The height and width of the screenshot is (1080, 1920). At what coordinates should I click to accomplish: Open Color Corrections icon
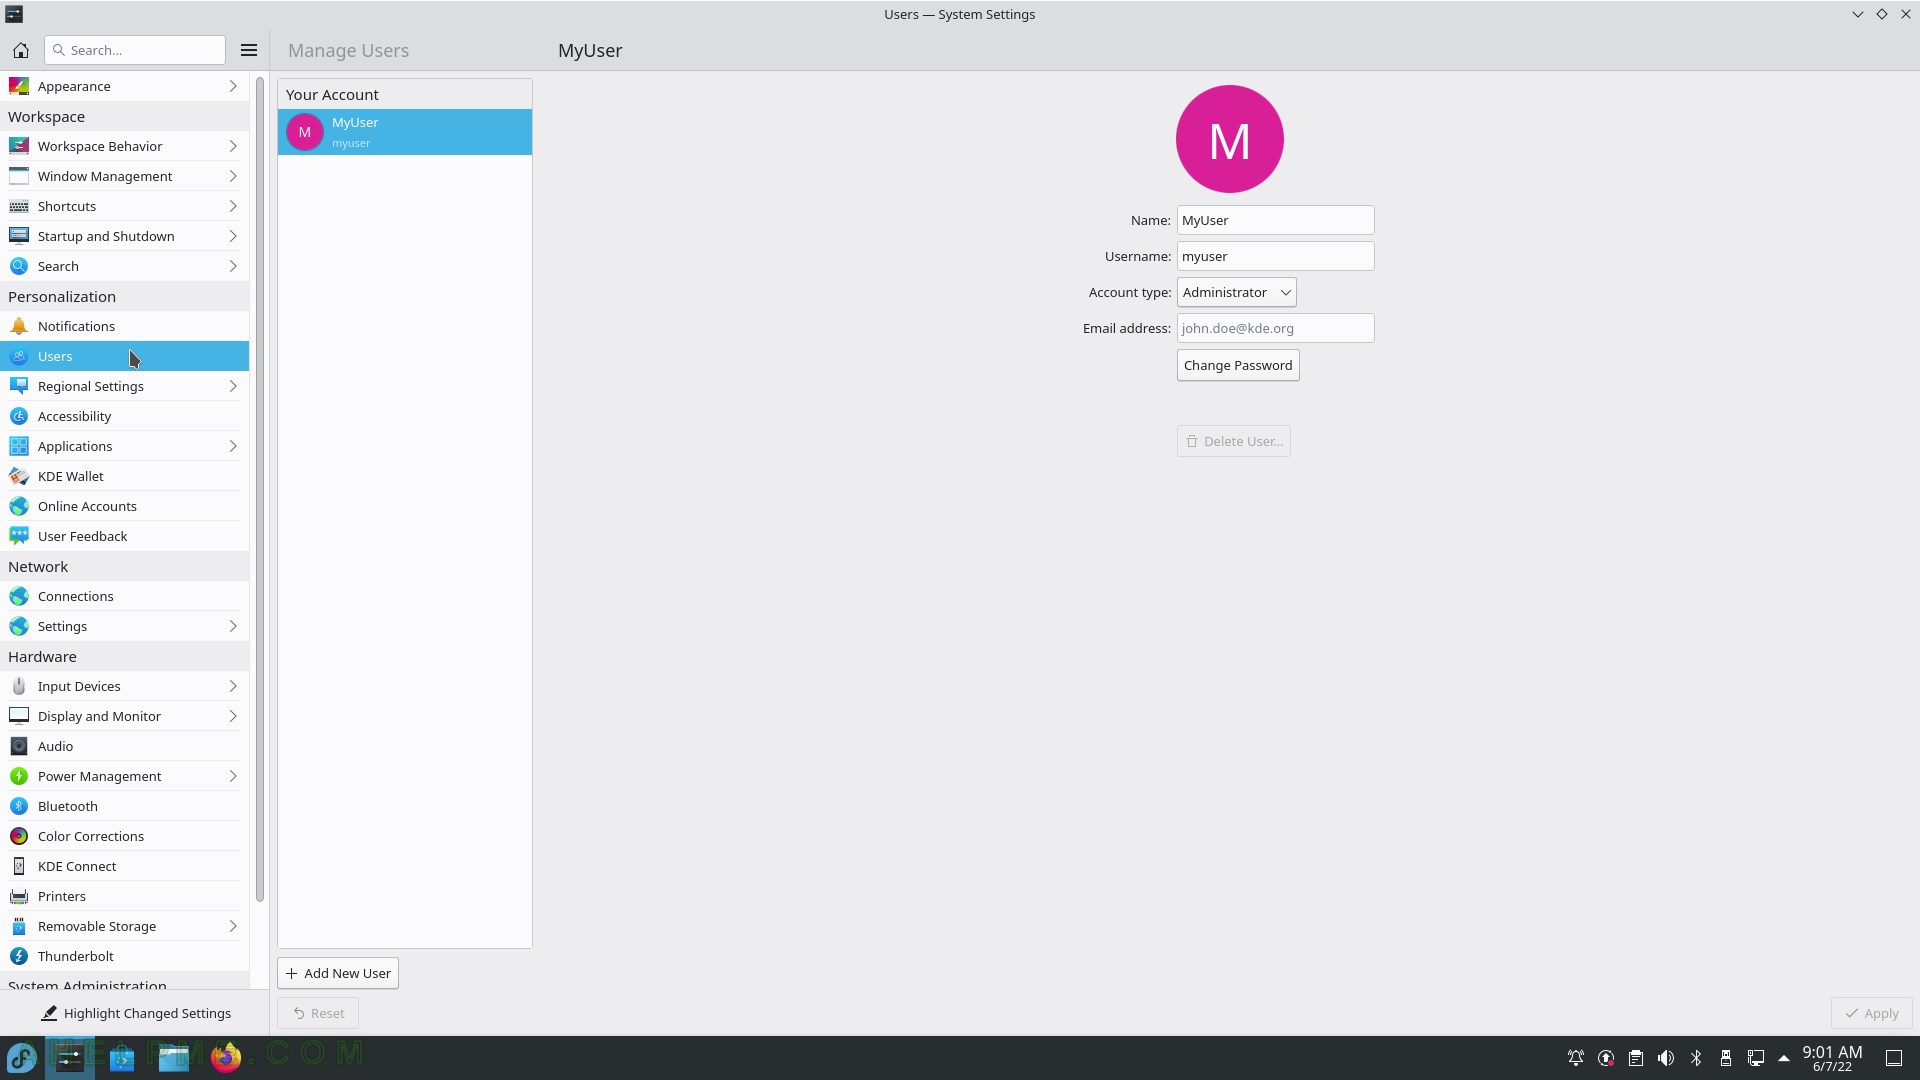coord(19,836)
